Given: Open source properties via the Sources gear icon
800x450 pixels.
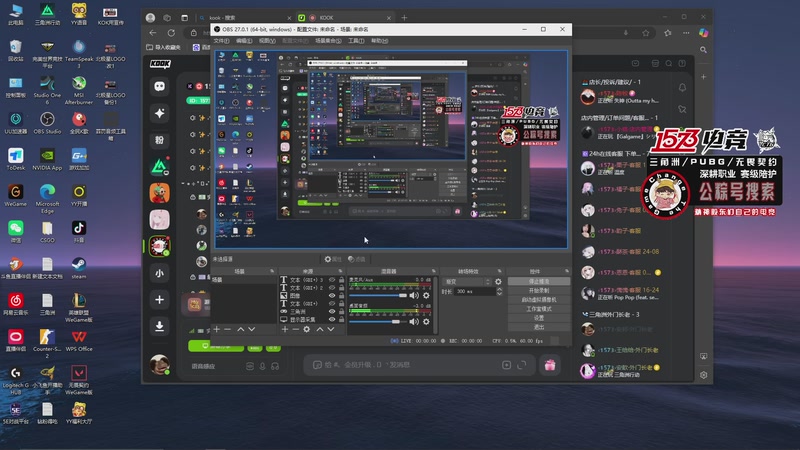Looking at the screenshot, I should coord(307,330).
